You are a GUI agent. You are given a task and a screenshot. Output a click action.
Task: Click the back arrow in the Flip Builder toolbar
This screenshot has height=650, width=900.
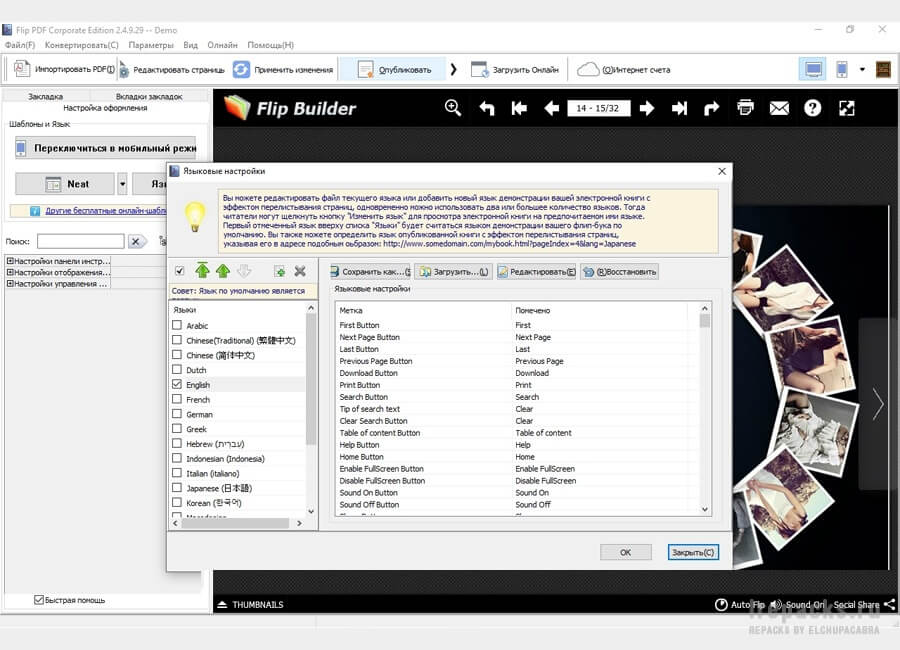(487, 108)
